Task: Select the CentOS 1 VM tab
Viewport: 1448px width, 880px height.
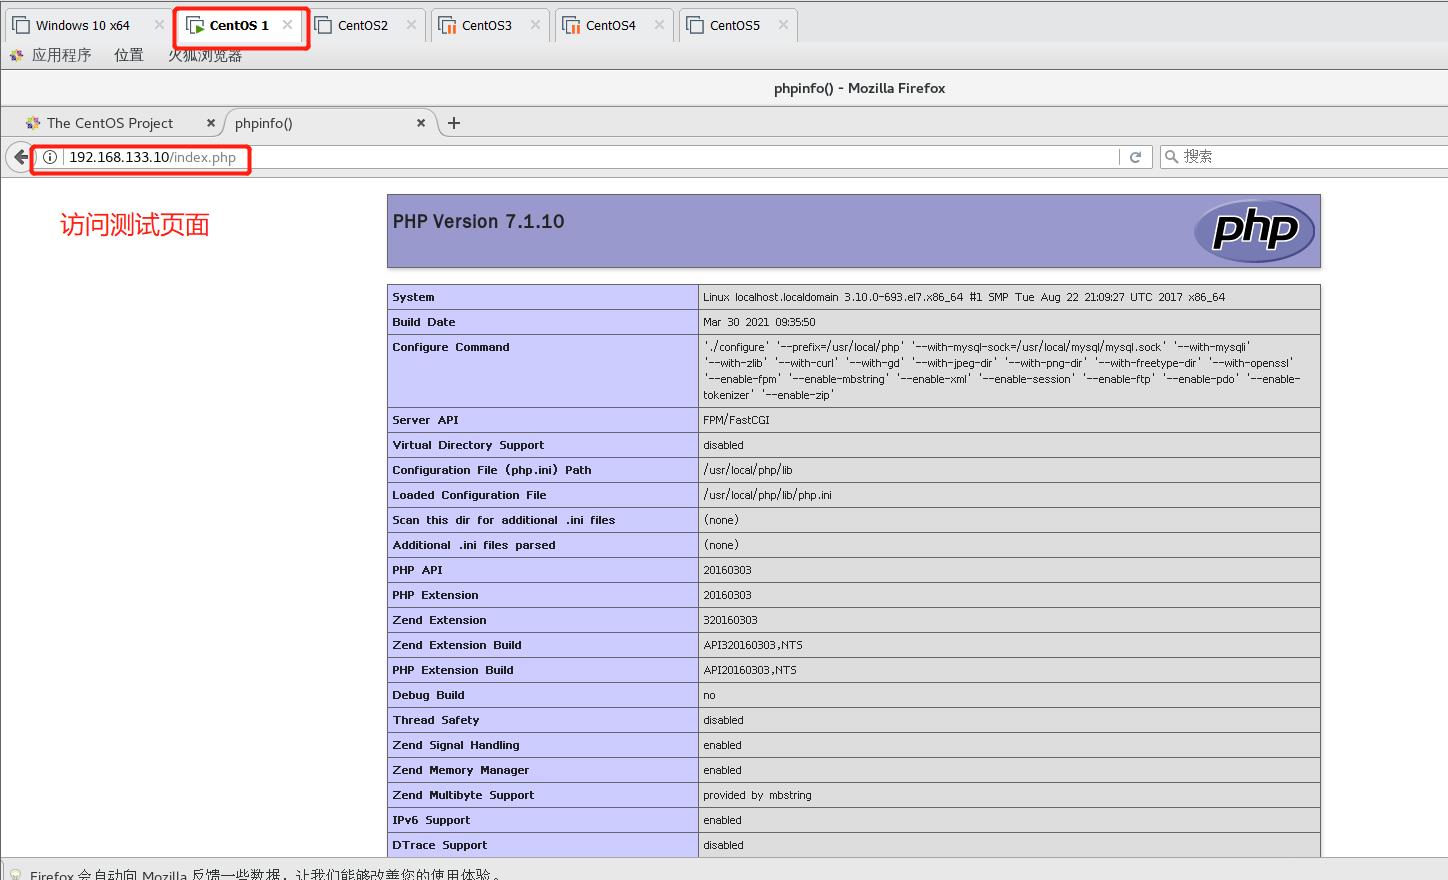Action: click(x=239, y=25)
